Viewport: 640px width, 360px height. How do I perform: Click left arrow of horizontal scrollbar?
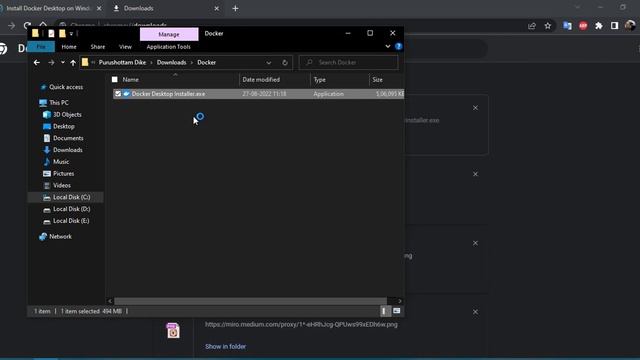point(110,301)
